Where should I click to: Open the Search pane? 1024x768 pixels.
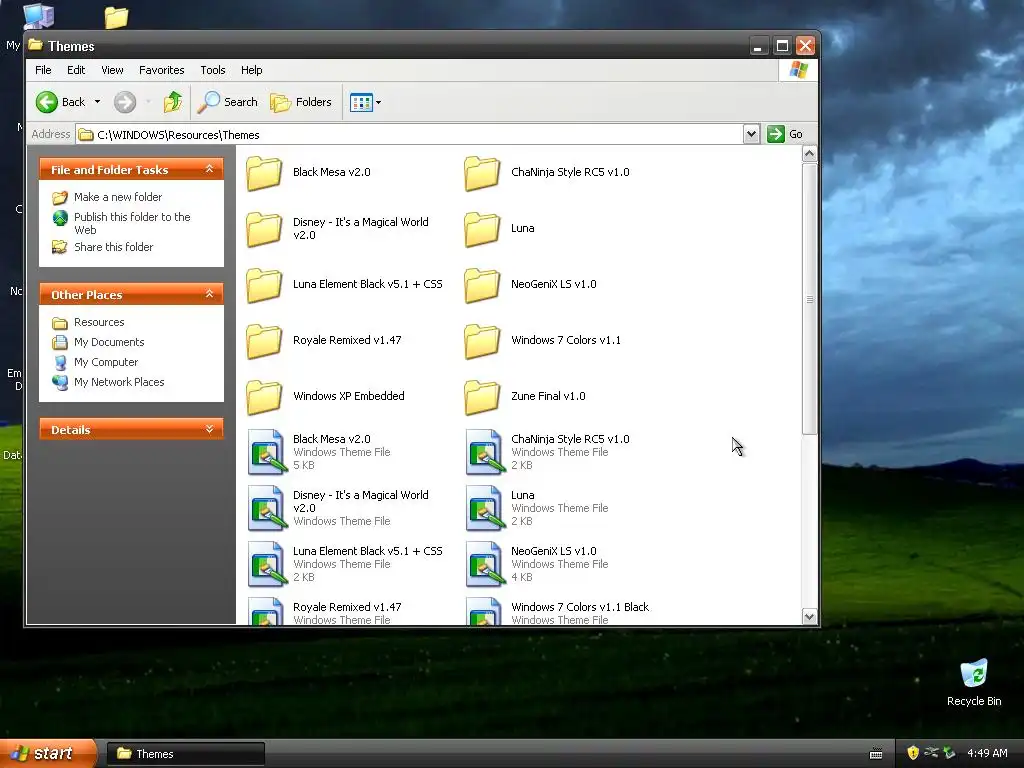[x=228, y=102]
